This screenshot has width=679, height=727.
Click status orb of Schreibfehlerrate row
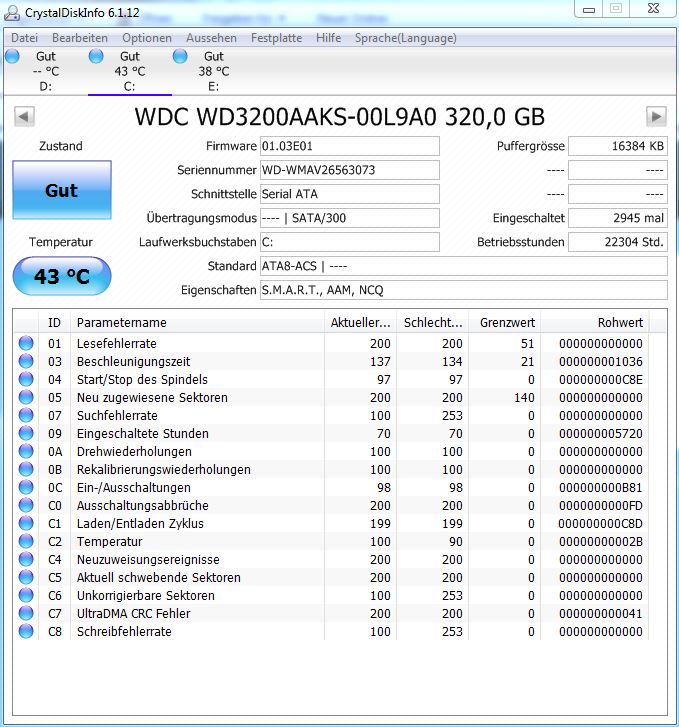[x=26, y=631]
